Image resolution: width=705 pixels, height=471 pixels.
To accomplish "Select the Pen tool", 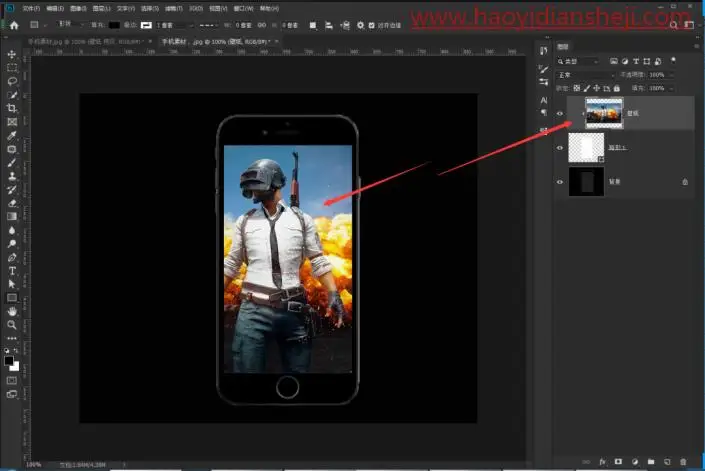I will pyautogui.click(x=12, y=258).
